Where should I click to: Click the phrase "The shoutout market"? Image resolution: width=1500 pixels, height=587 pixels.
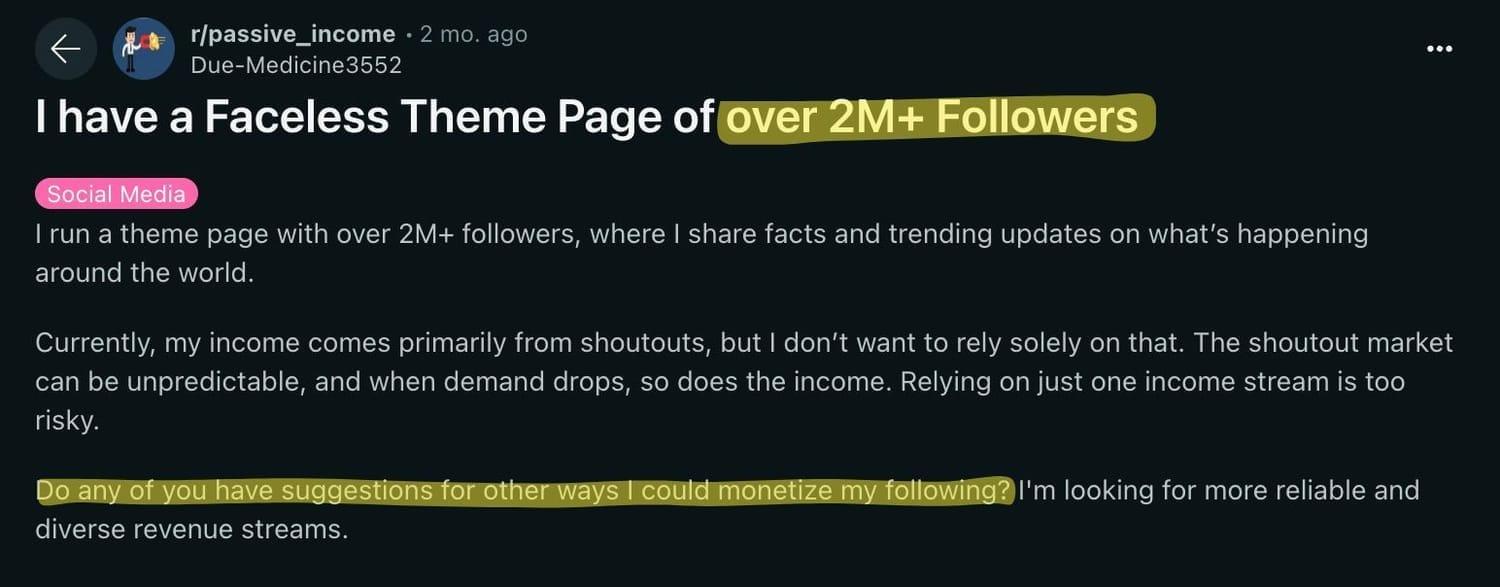1318,343
